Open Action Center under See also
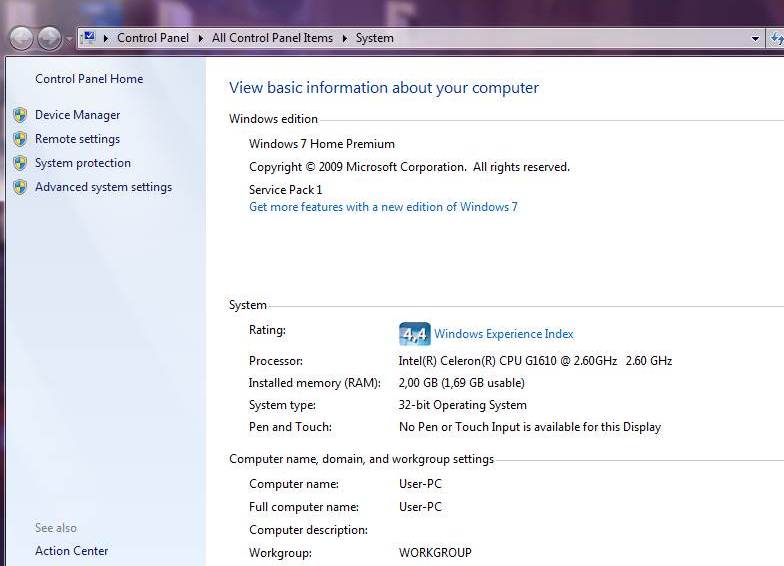The width and height of the screenshot is (784, 566). pyautogui.click(x=71, y=551)
